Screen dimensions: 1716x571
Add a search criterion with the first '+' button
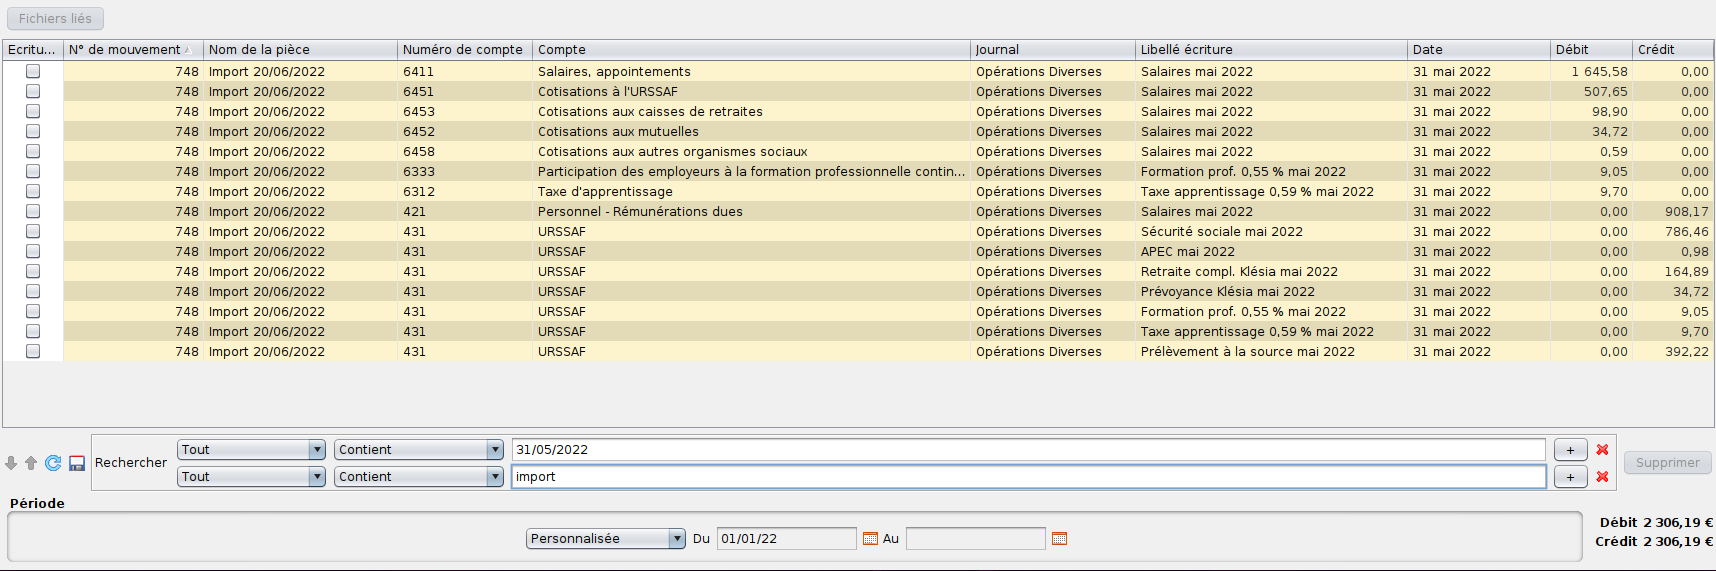tap(1570, 450)
